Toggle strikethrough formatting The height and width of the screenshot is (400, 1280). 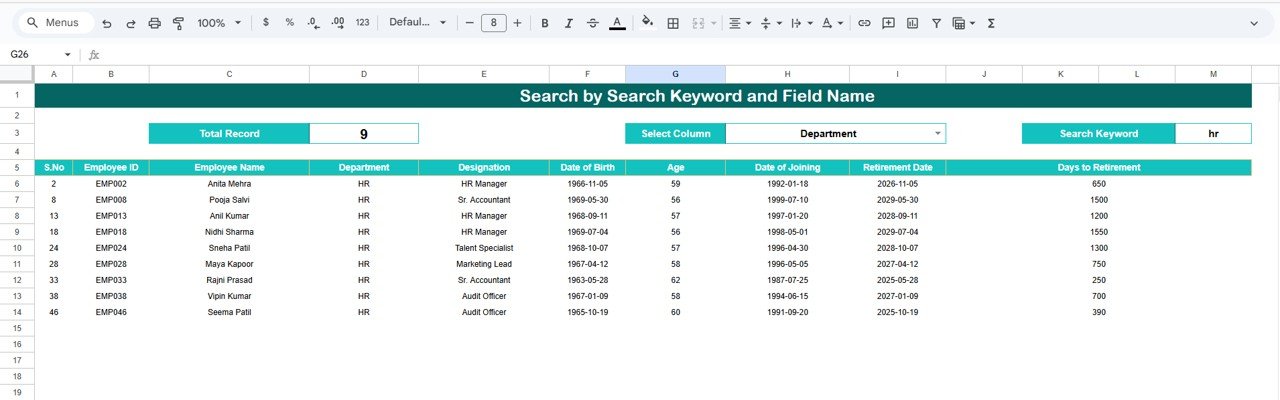point(593,23)
